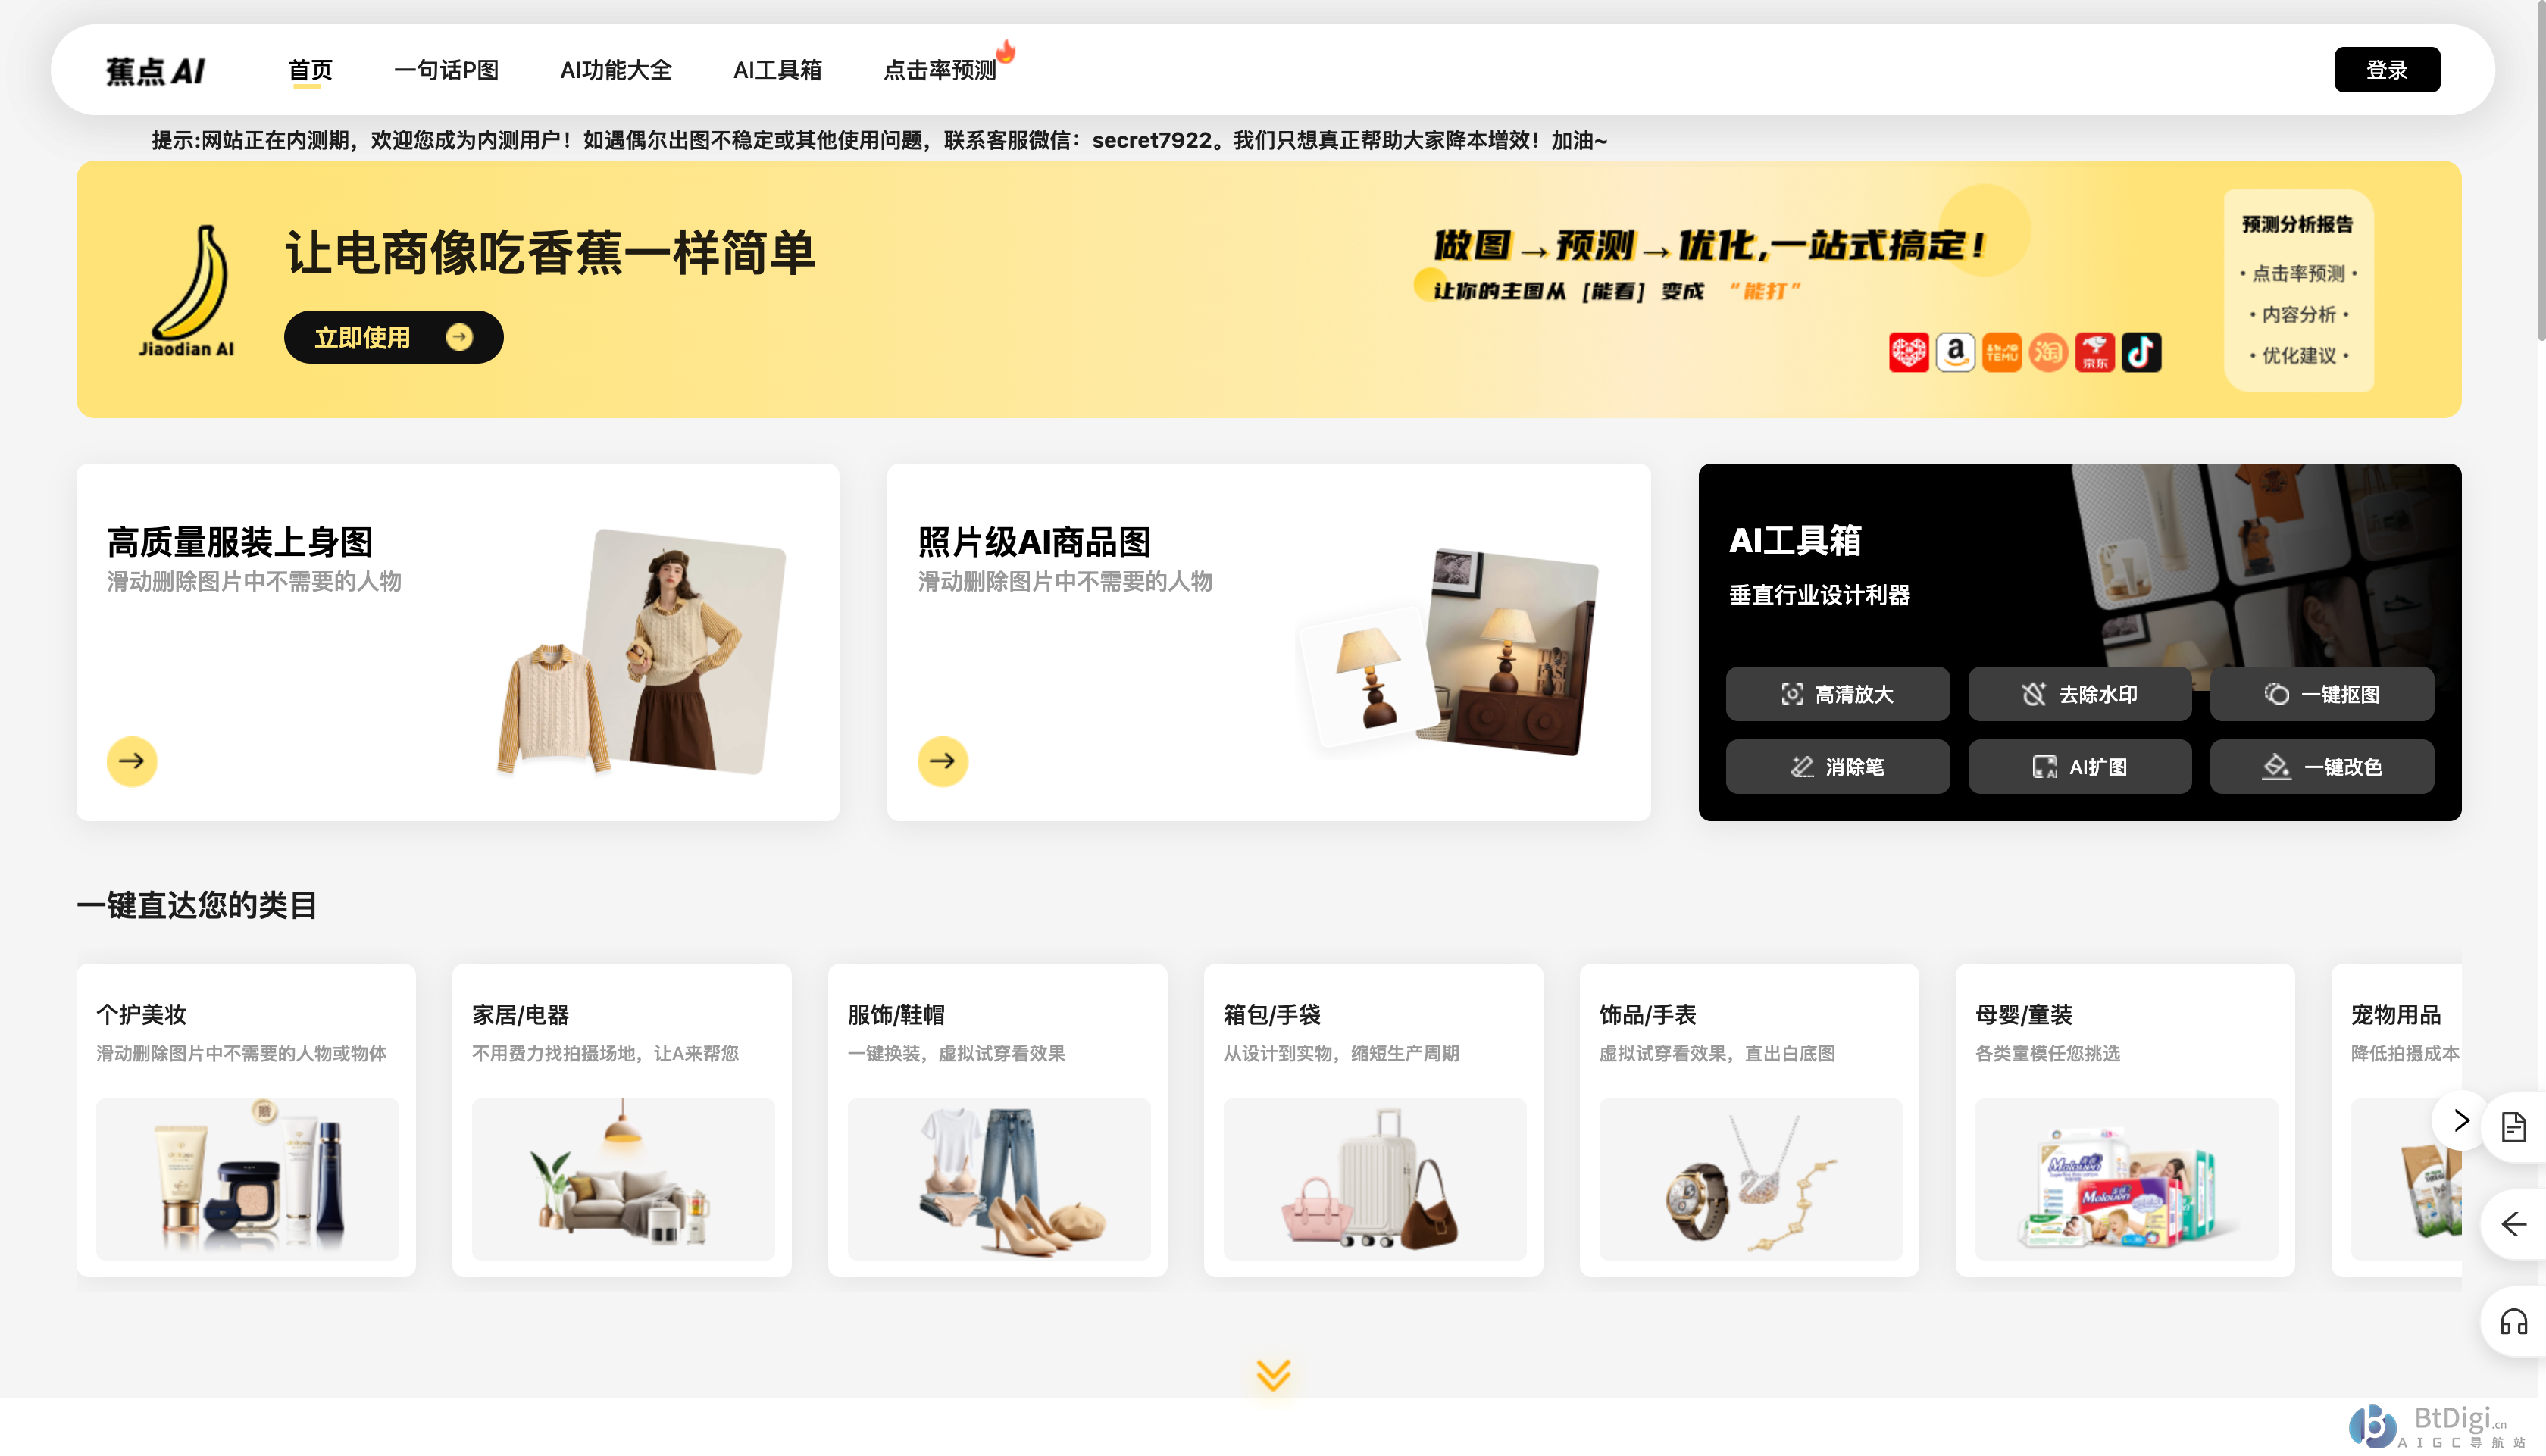2546x1456 pixels.
Task: Open the 箱包/手袋 category card
Action: coord(1372,1119)
